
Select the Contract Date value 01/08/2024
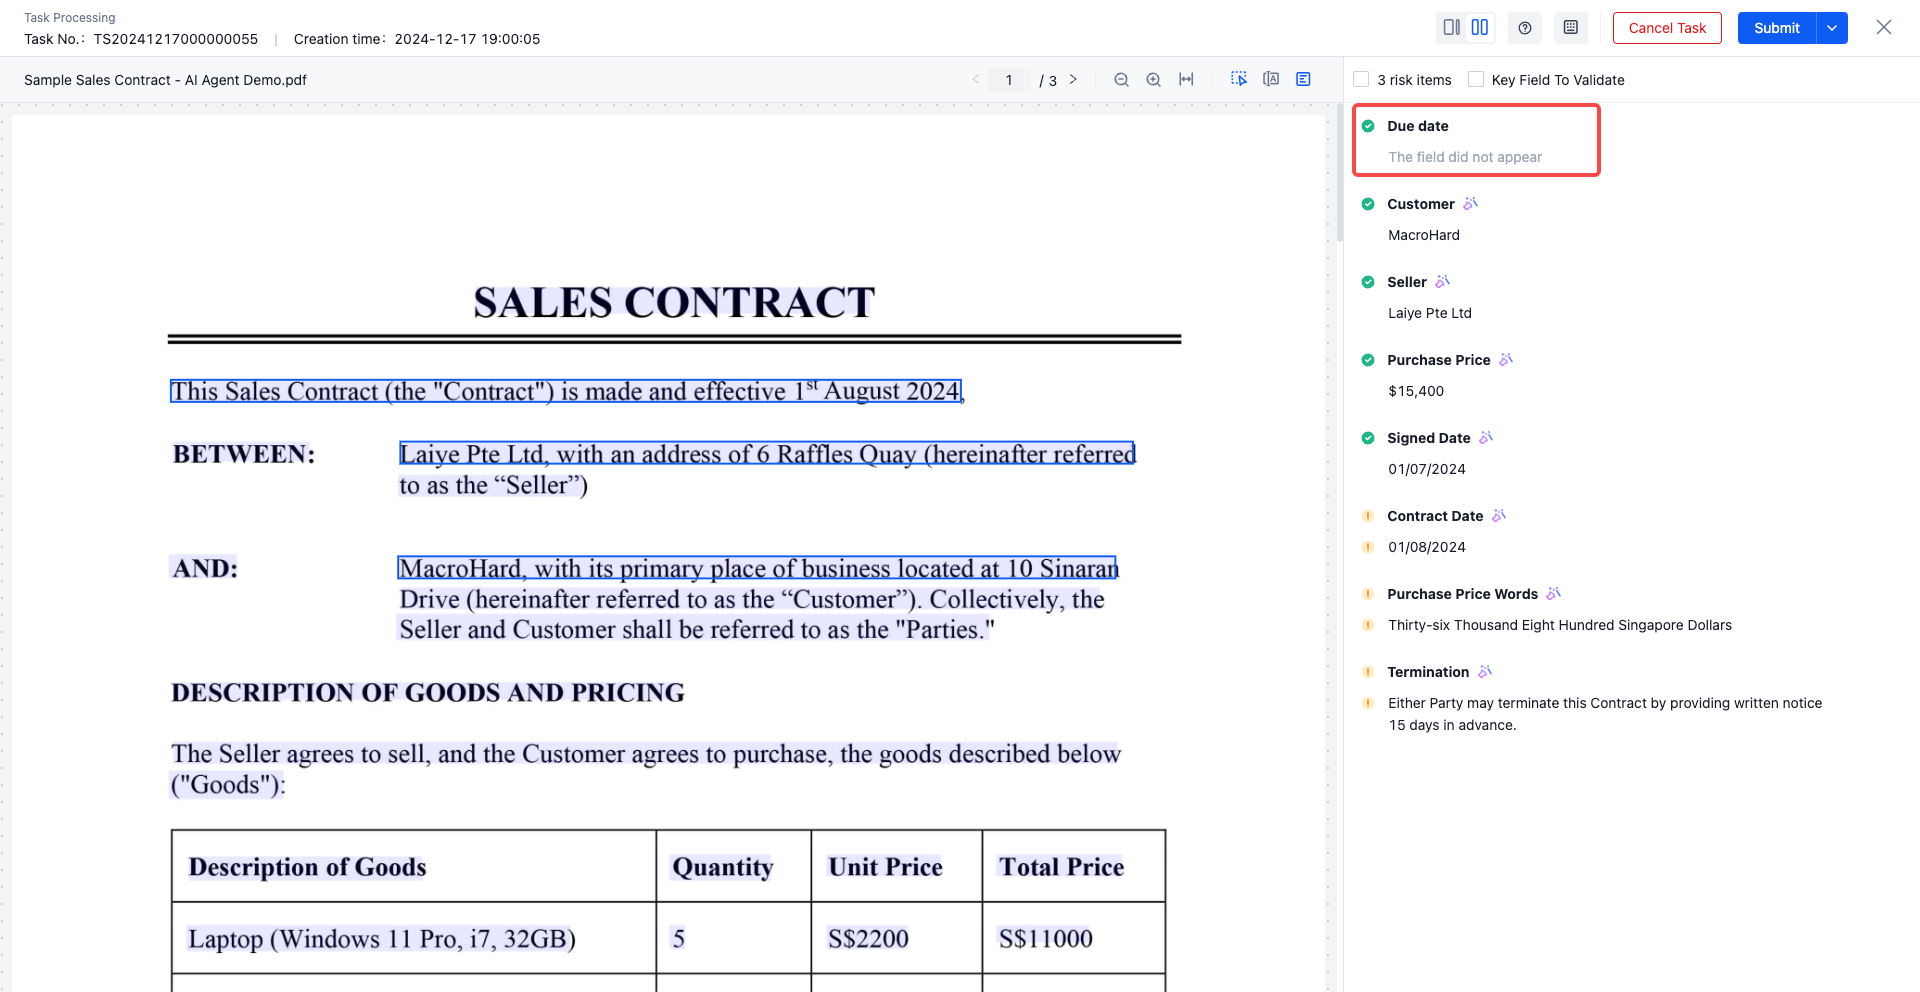click(x=1427, y=547)
